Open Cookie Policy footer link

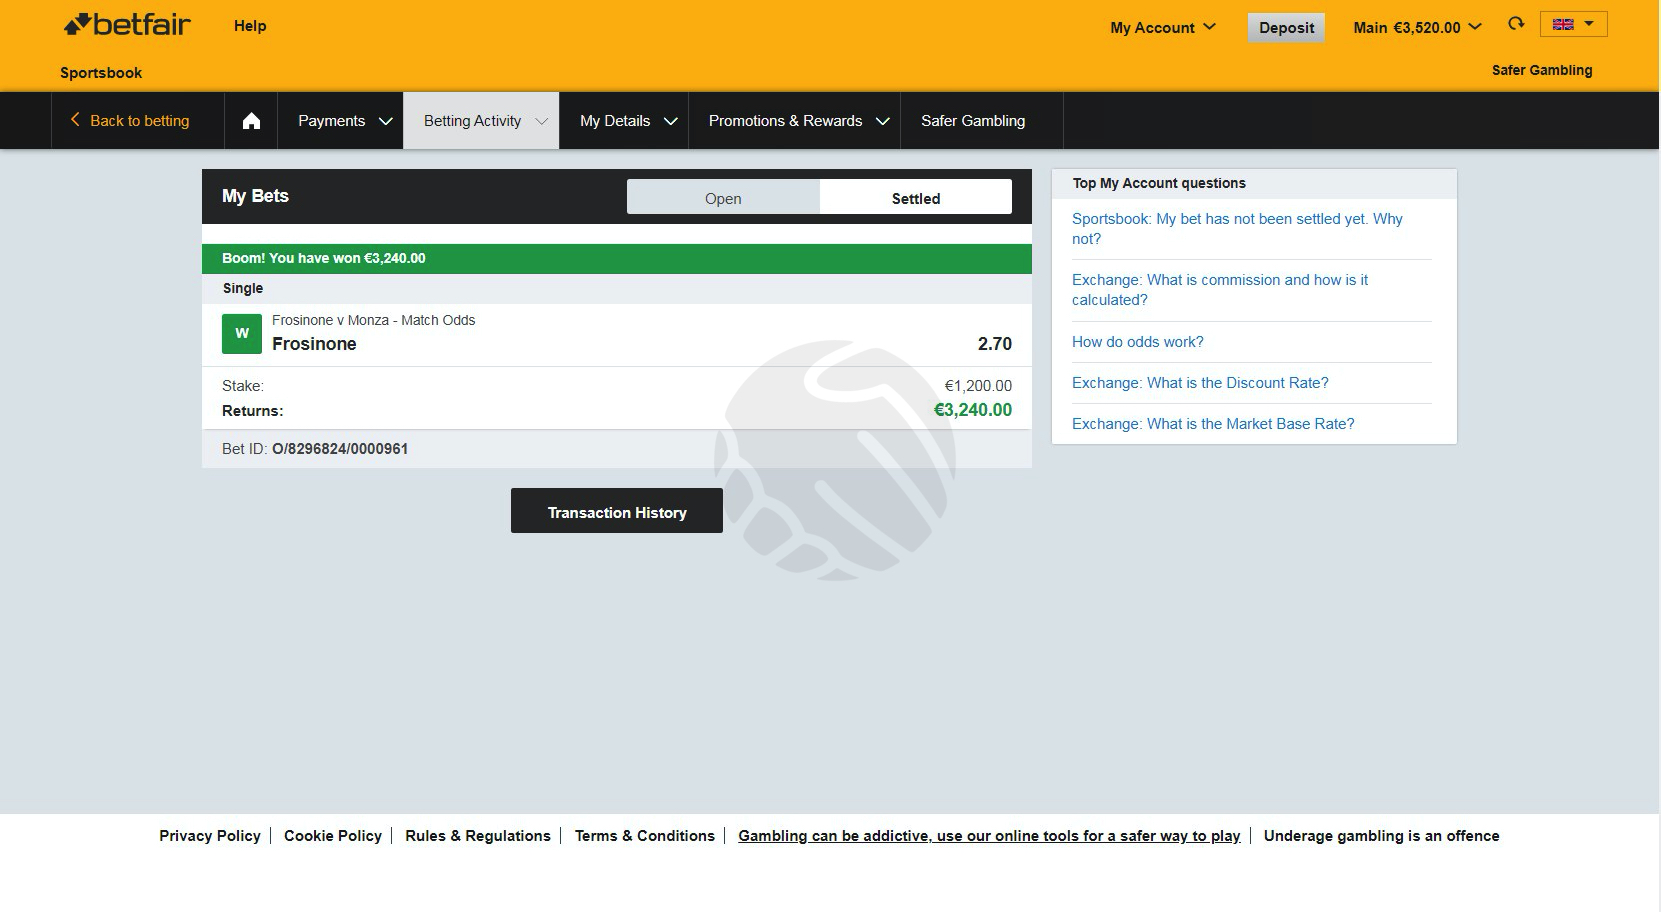[x=333, y=836]
